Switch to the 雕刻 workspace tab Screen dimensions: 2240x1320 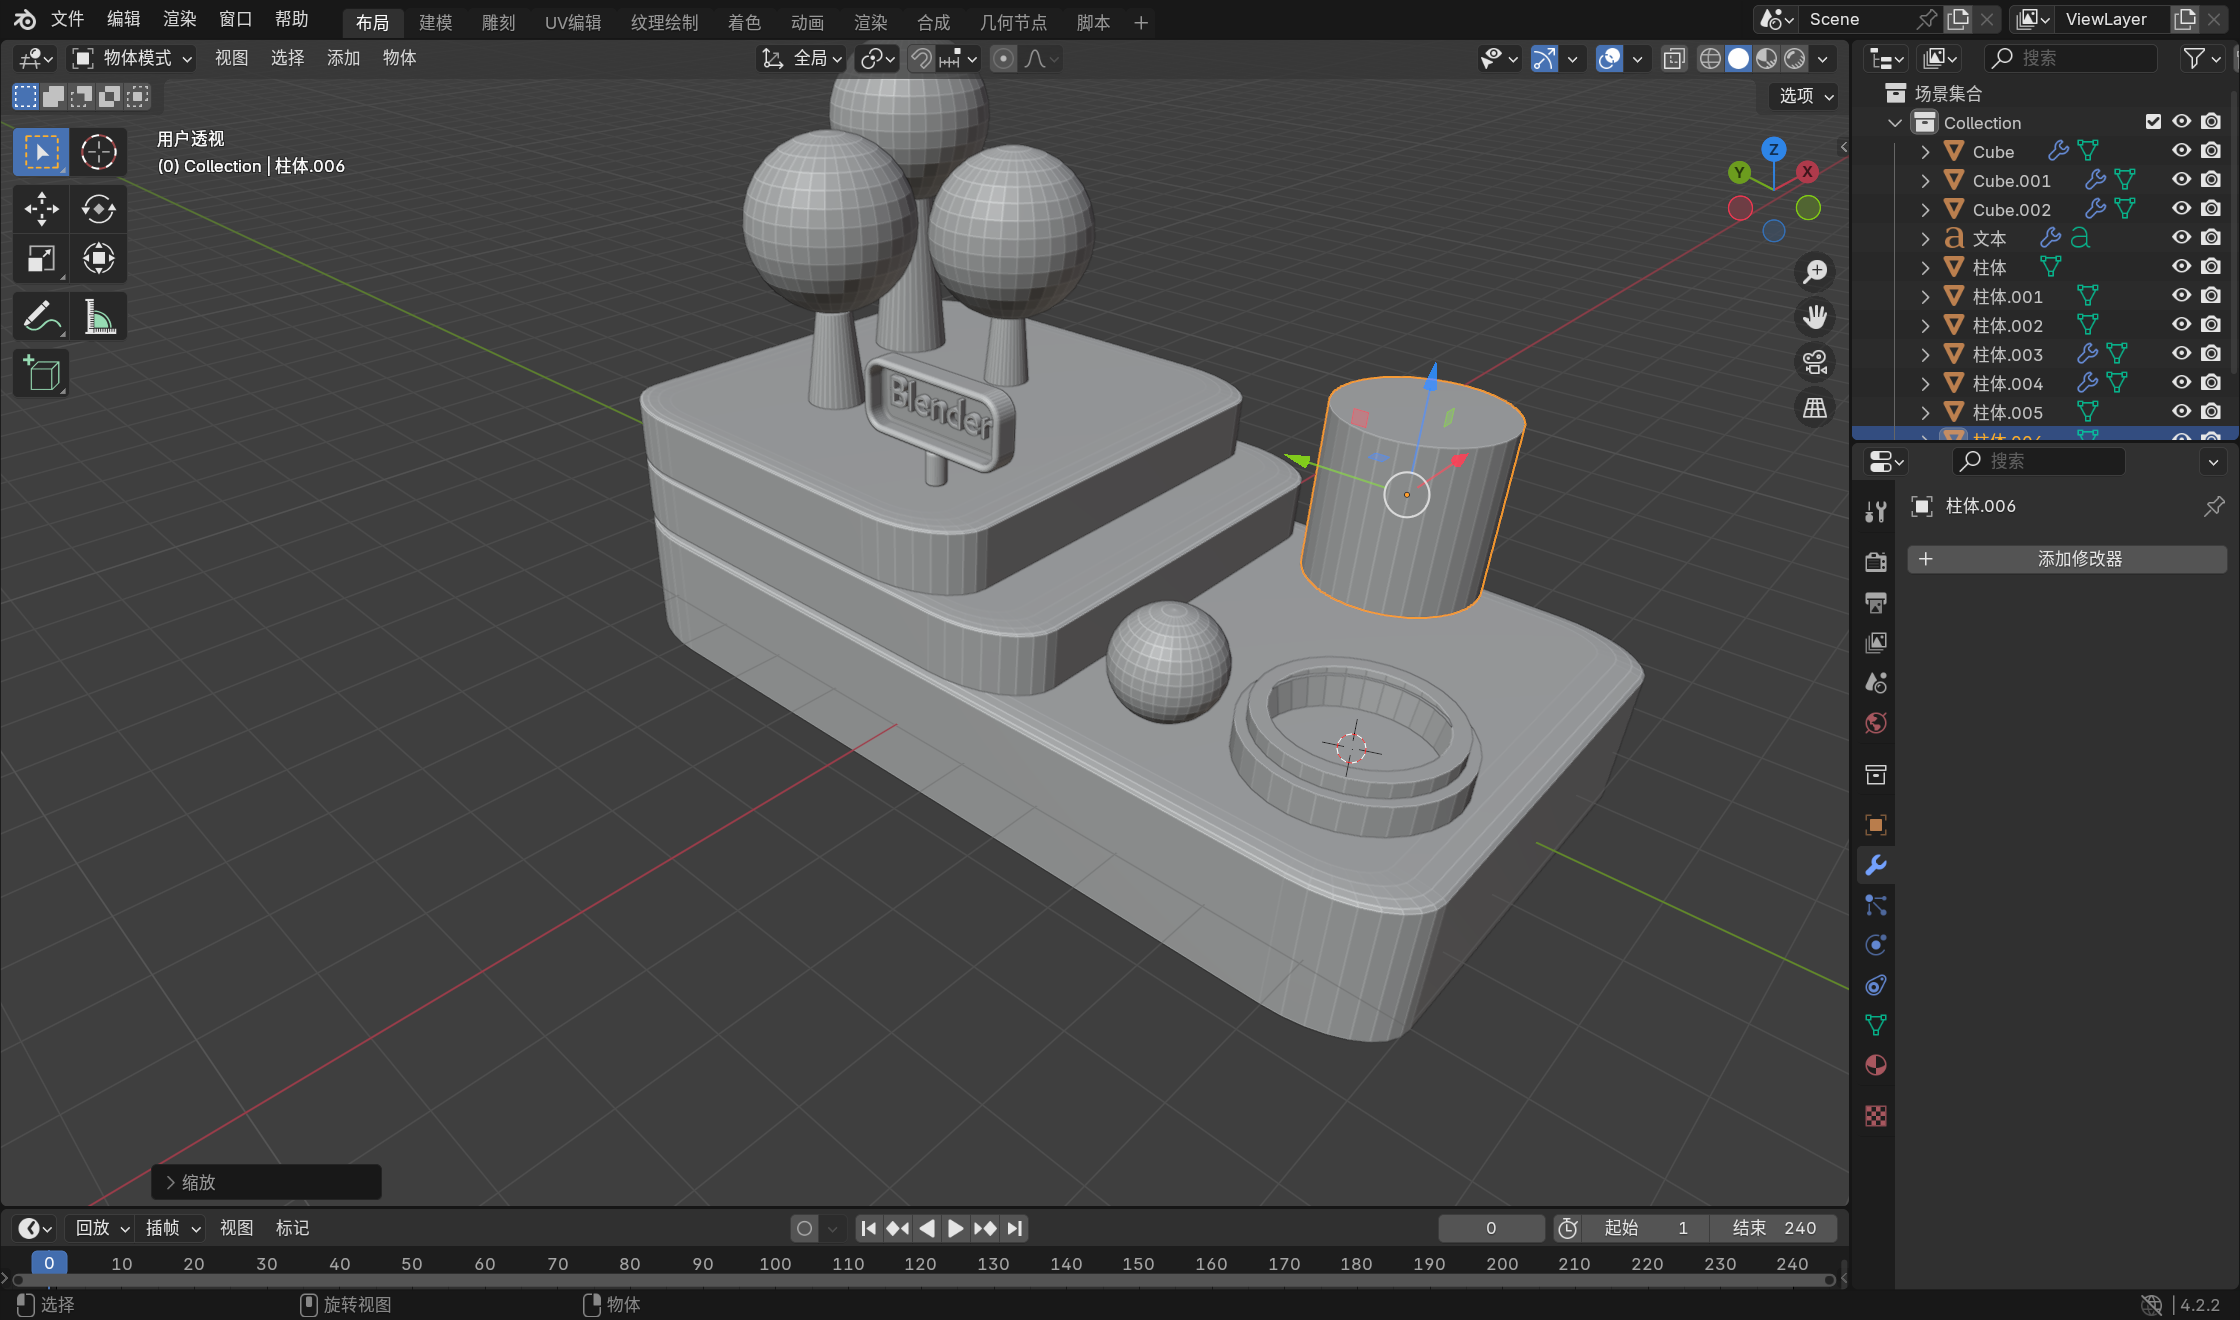498,22
